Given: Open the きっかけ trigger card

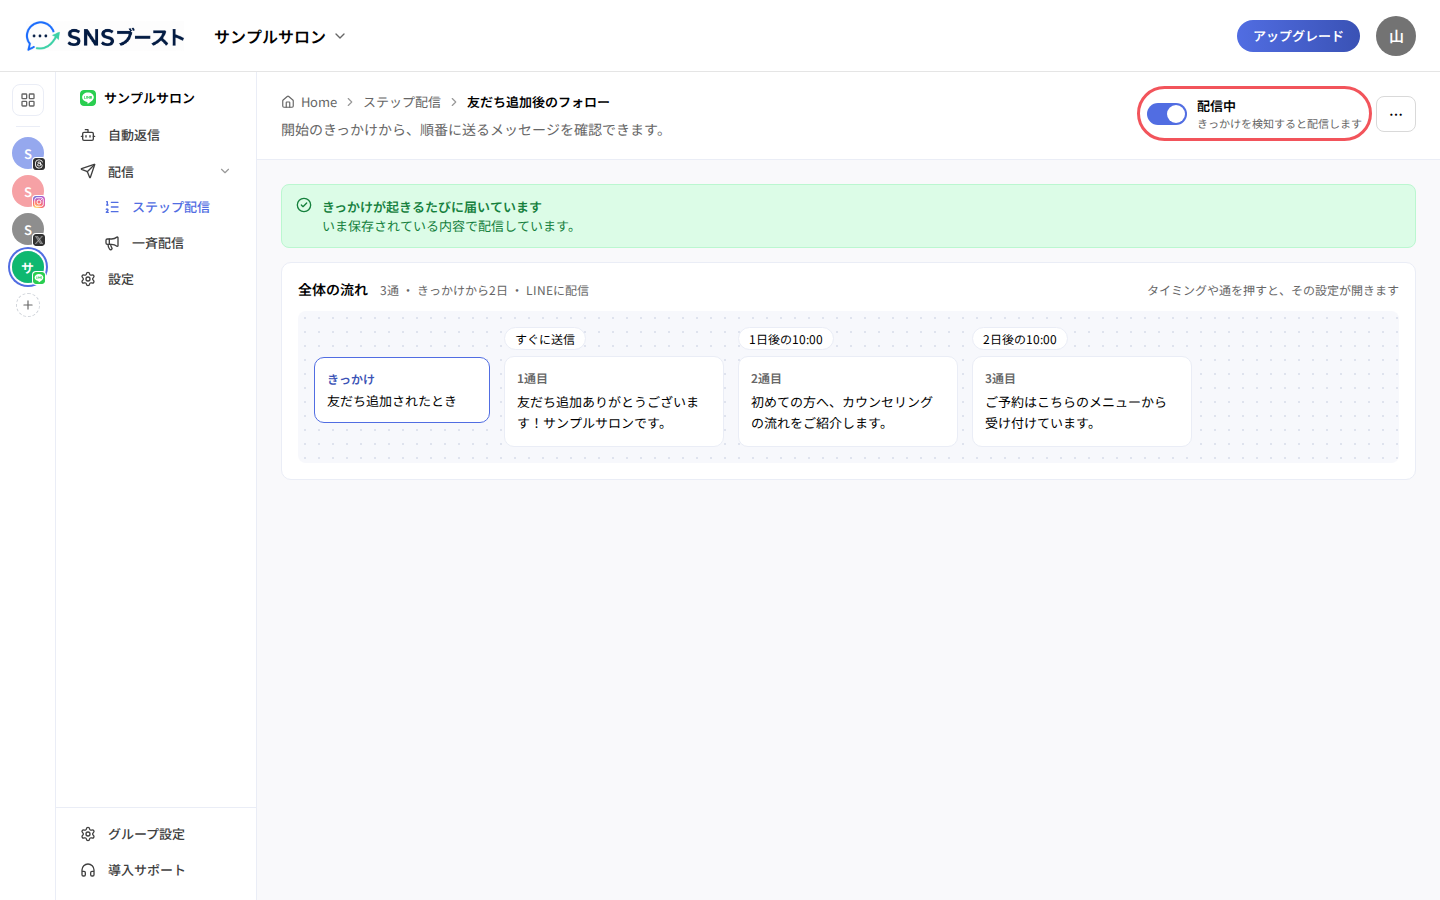Looking at the screenshot, I should tap(402, 390).
